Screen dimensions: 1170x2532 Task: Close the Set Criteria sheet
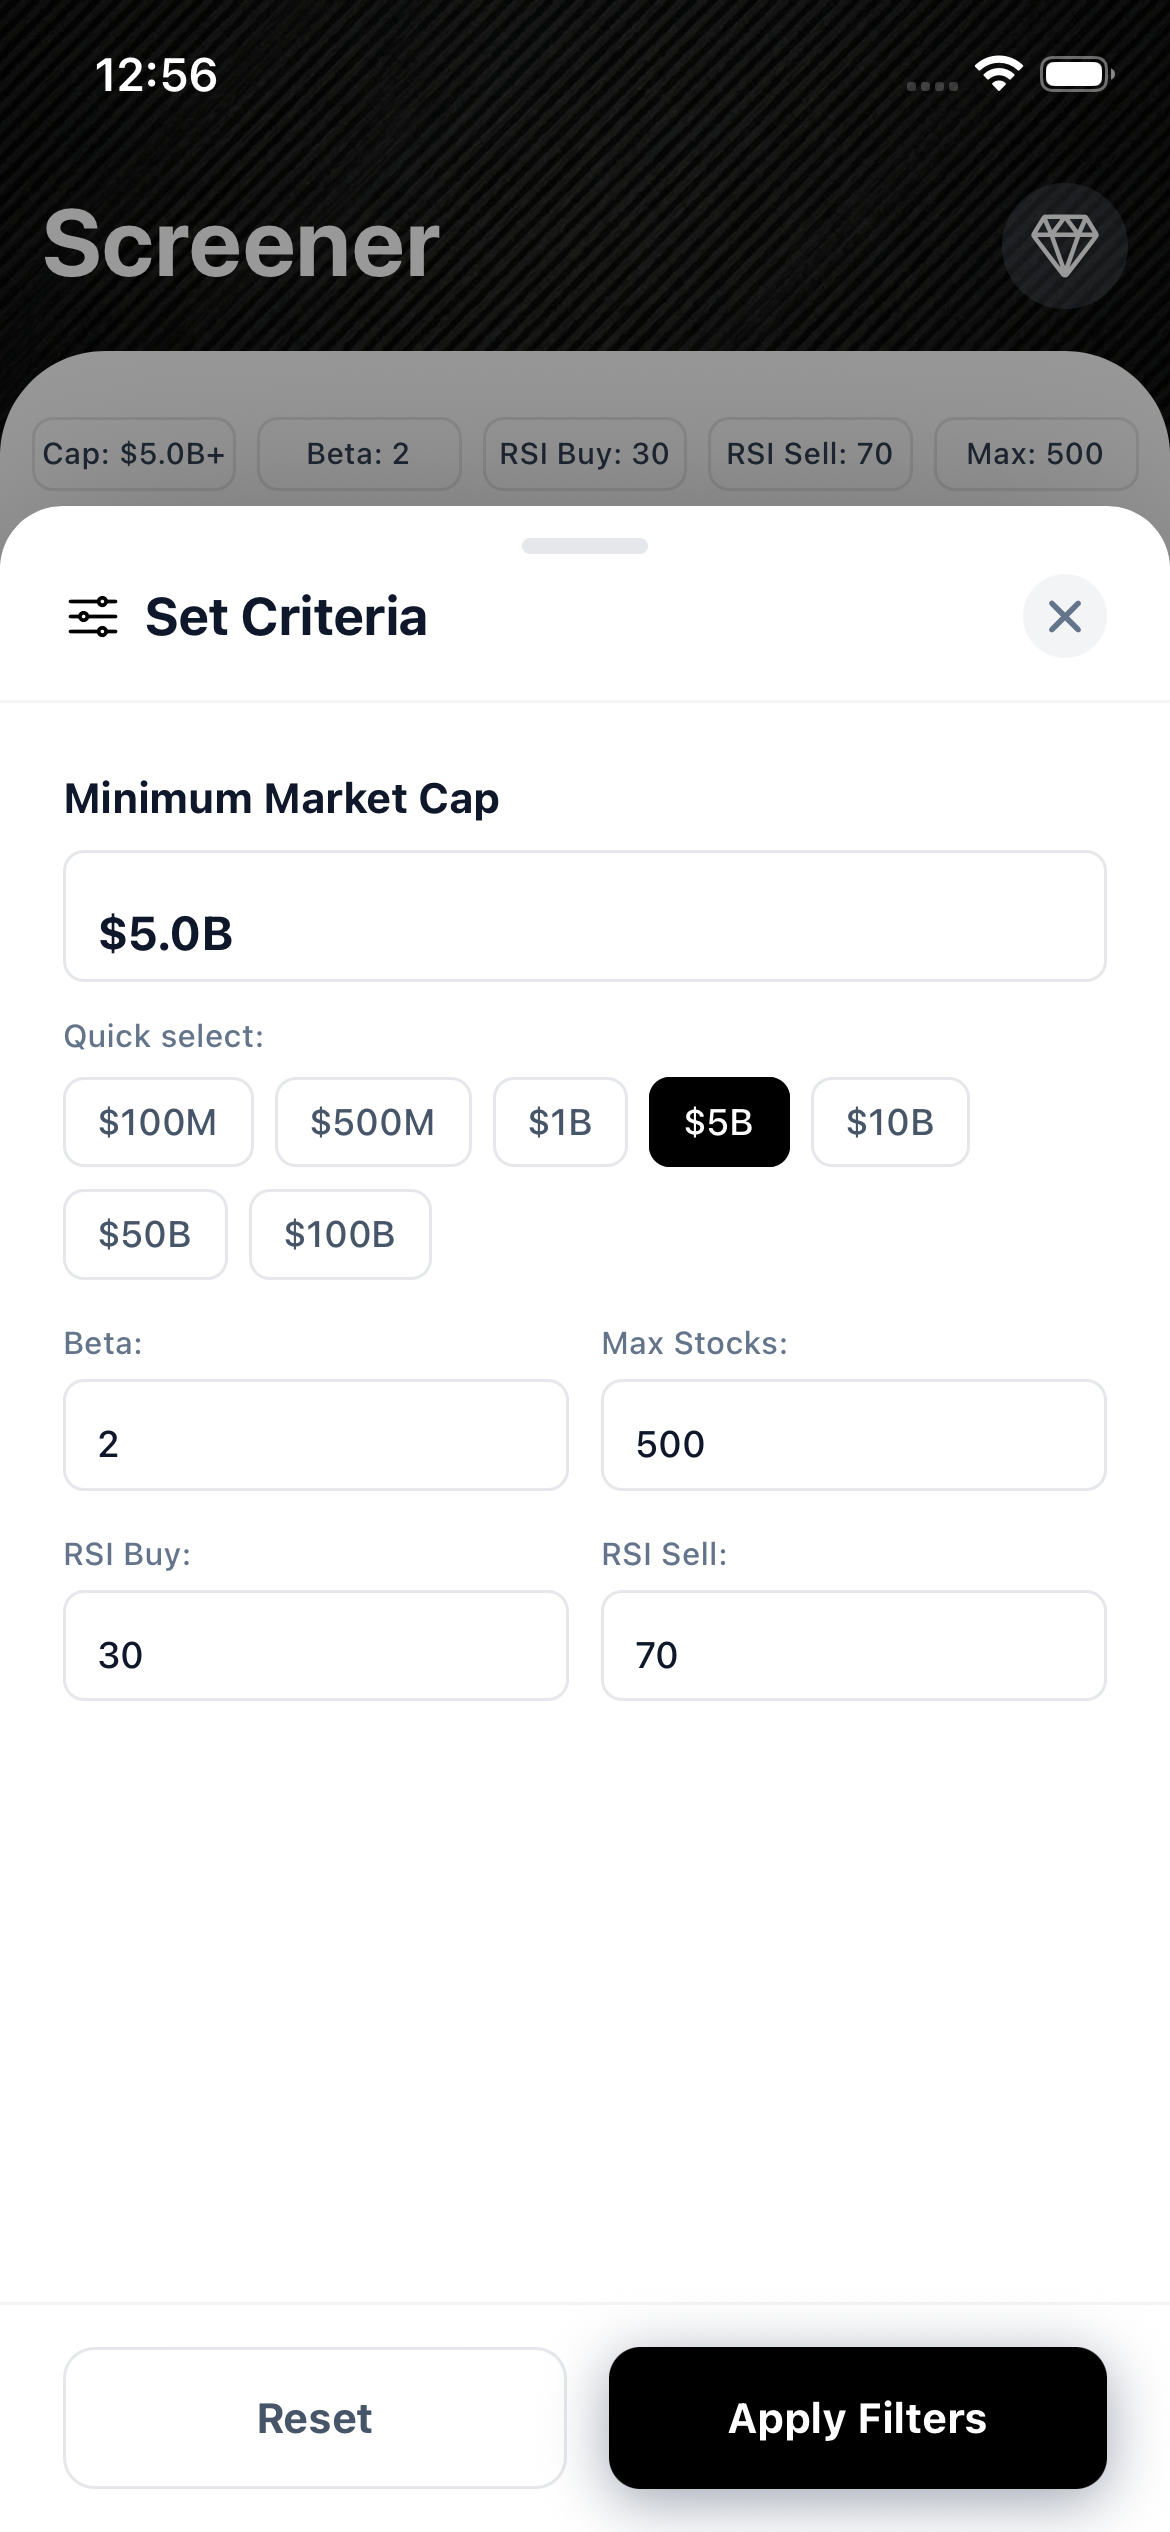(1064, 616)
